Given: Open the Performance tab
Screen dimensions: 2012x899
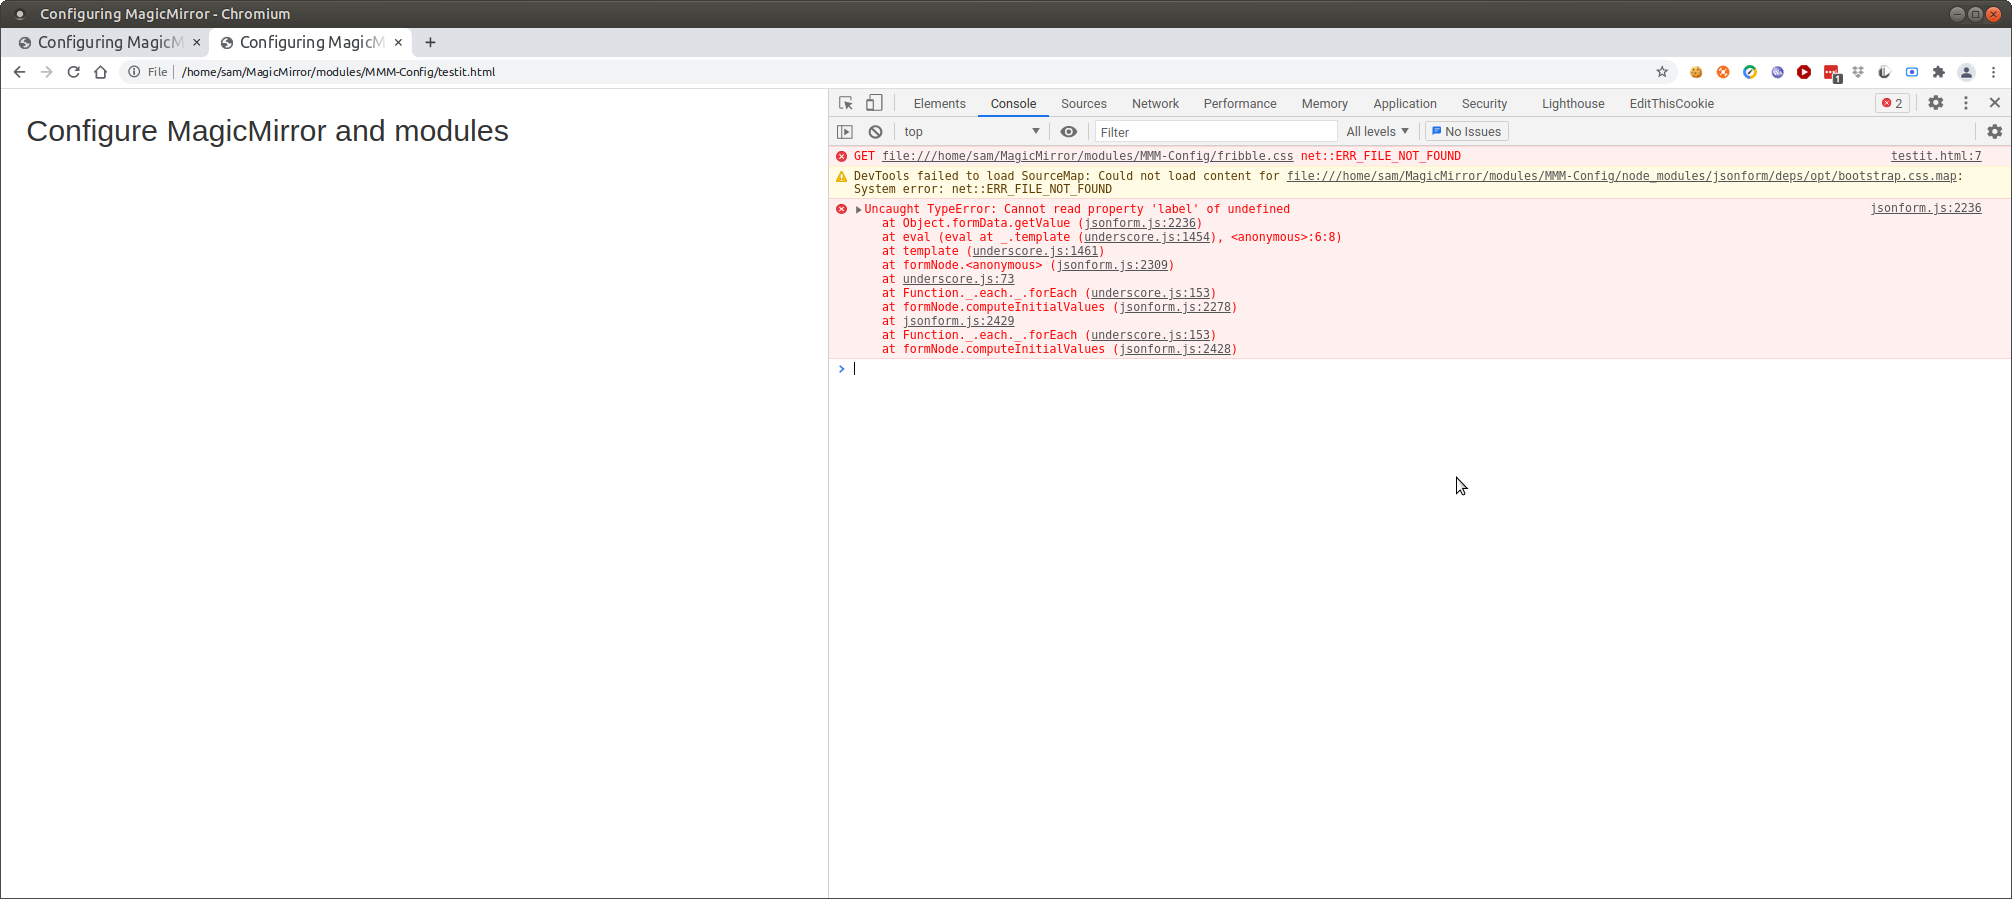Looking at the screenshot, I should [x=1240, y=104].
